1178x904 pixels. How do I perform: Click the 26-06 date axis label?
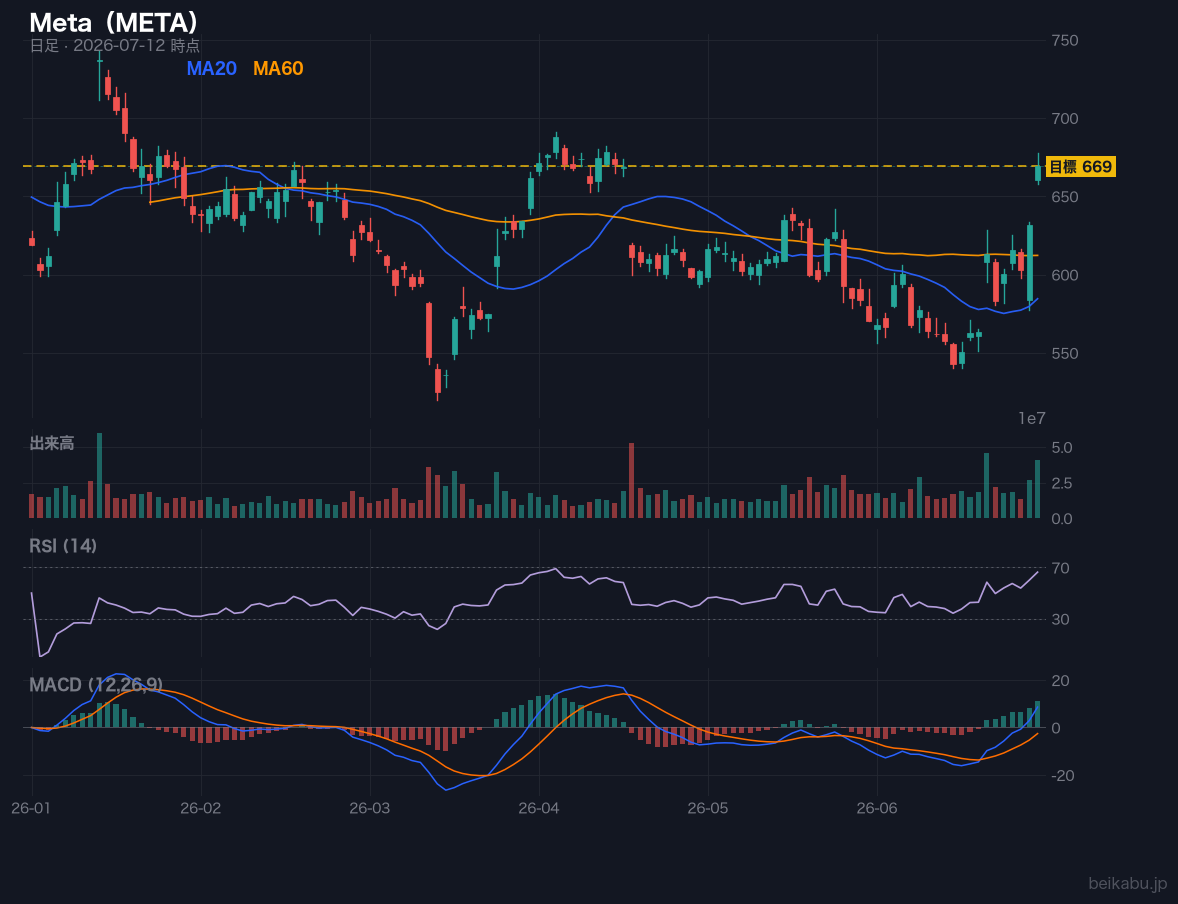tap(877, 809)
